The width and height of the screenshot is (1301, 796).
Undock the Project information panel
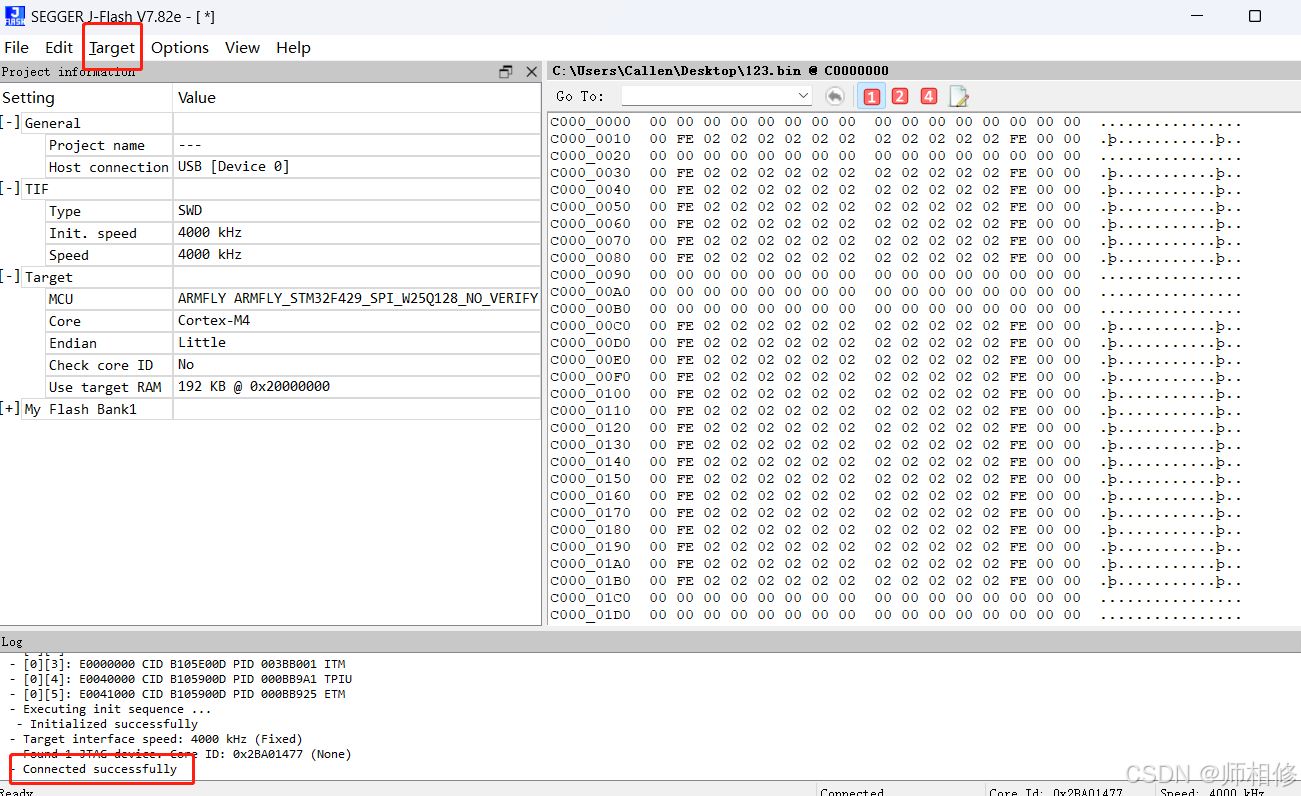(x=506, y=72)
